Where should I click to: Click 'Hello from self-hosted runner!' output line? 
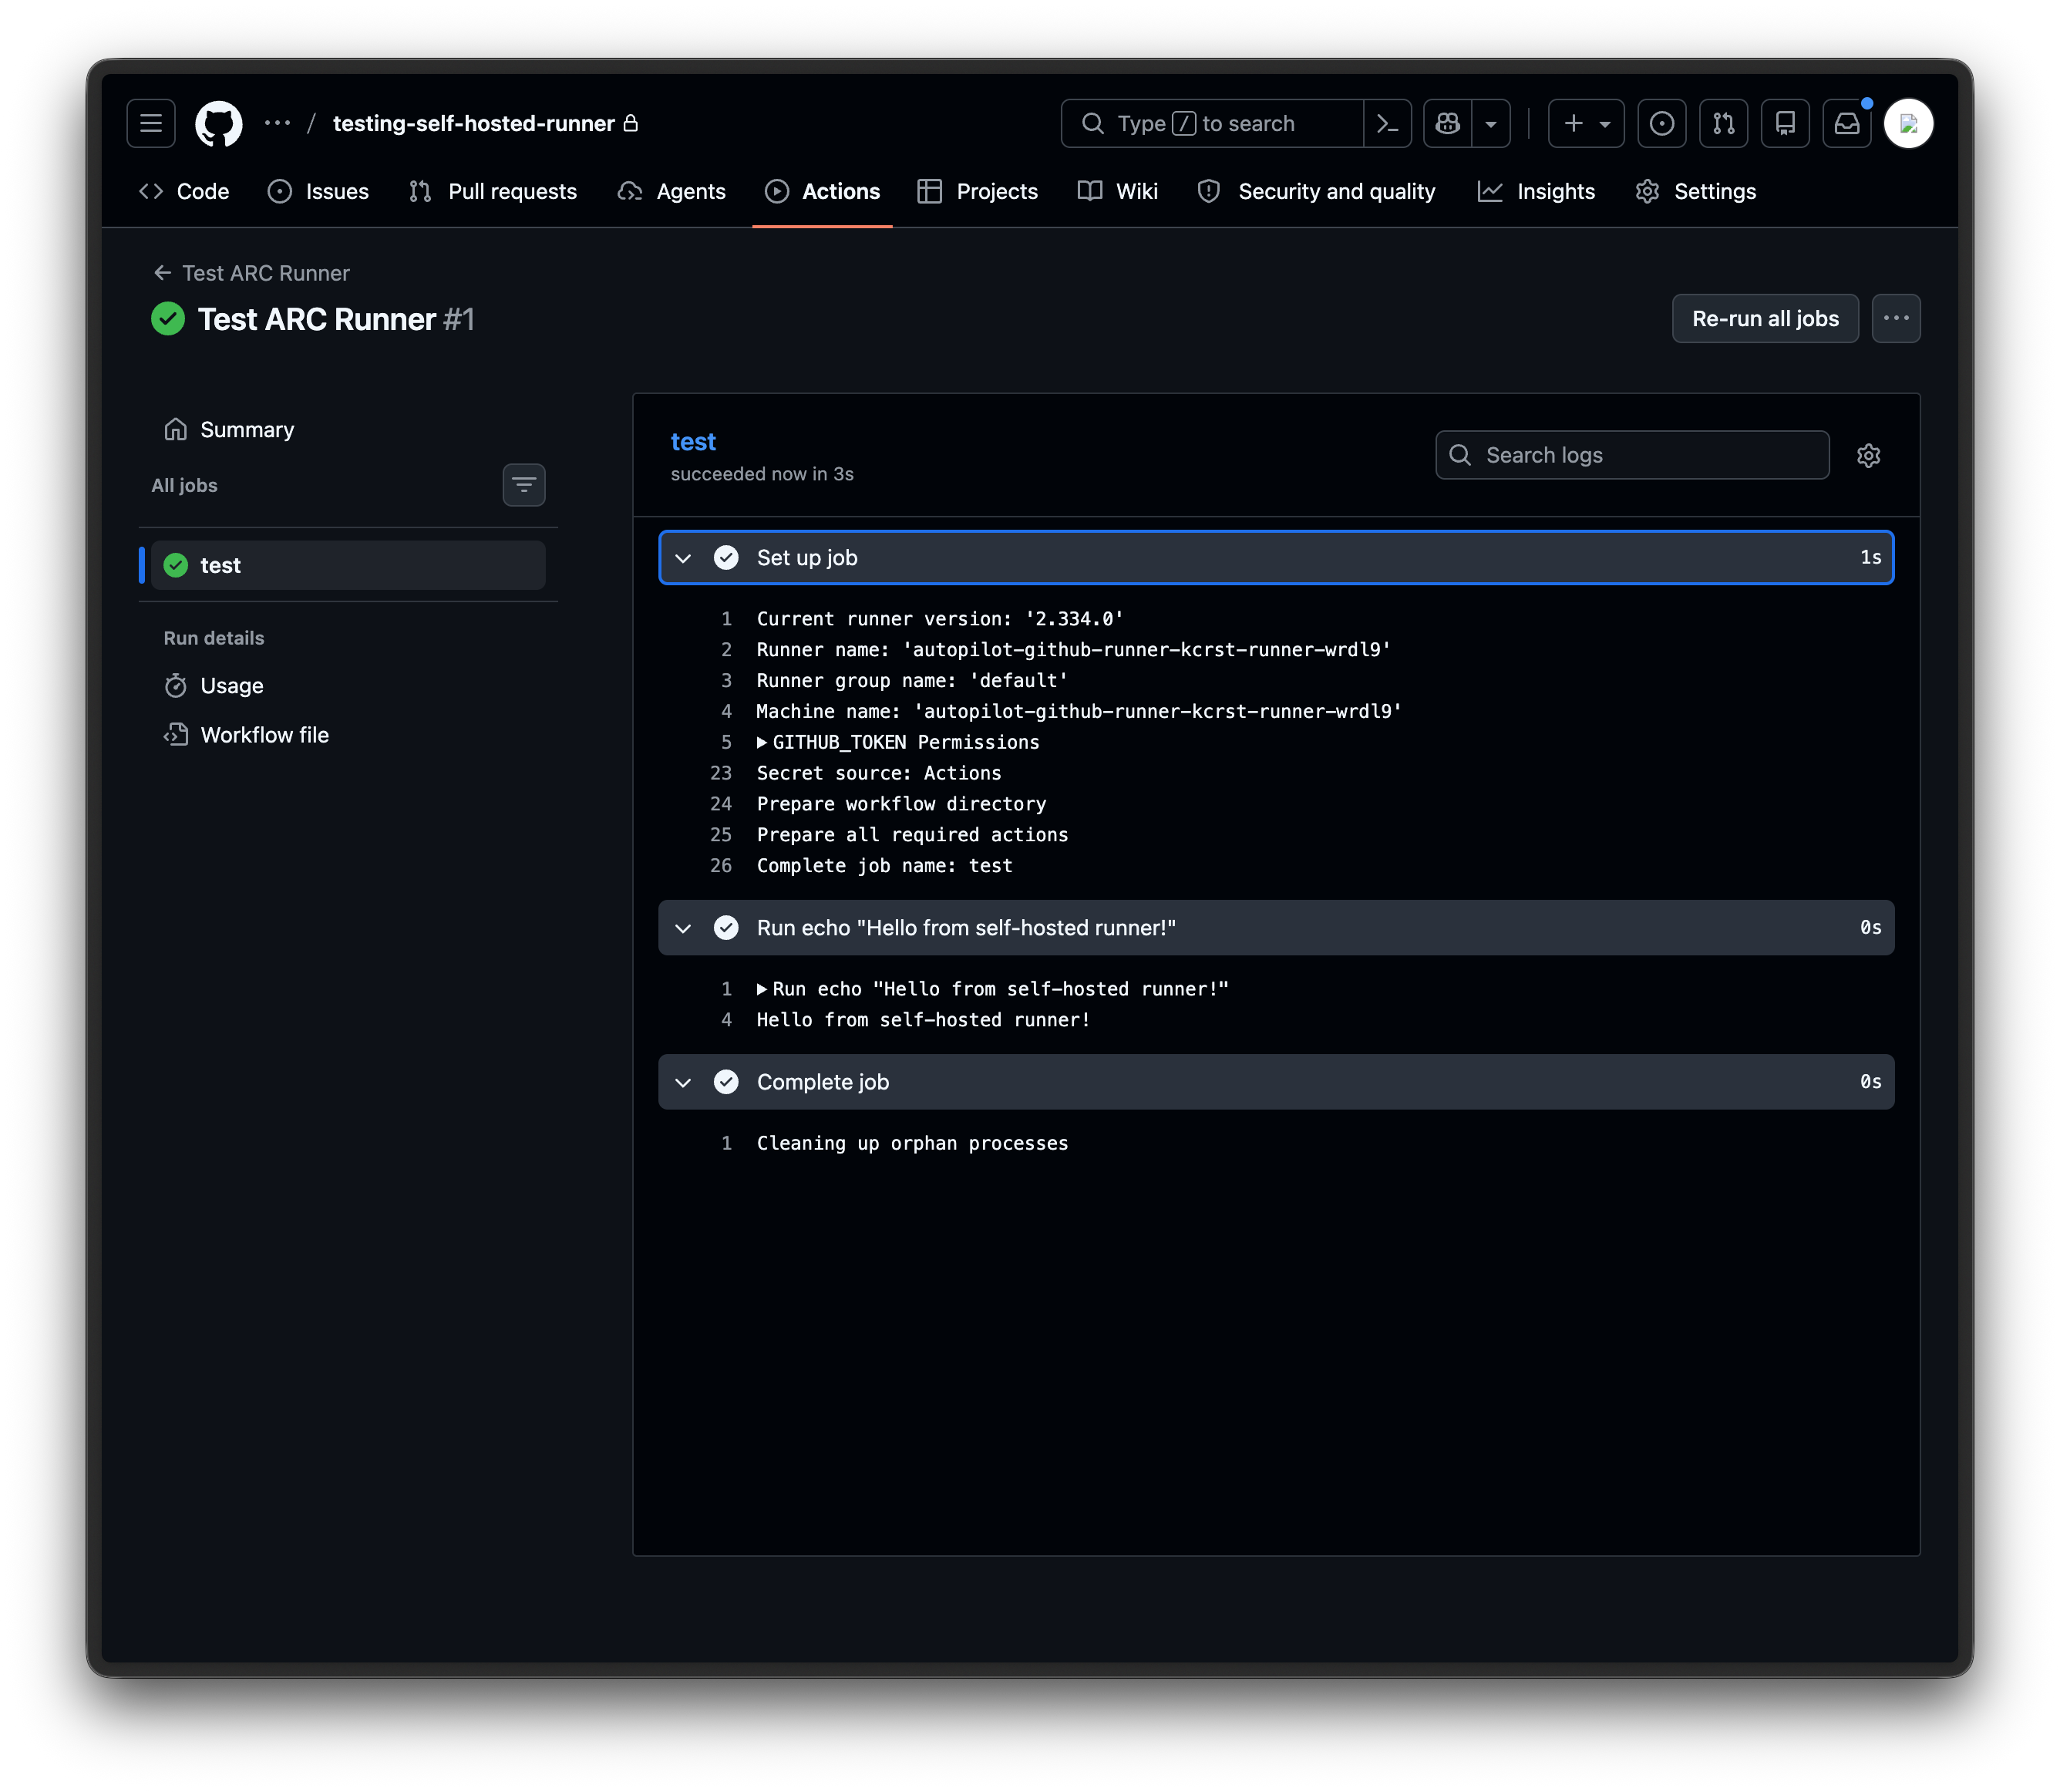coord(923,1019)
